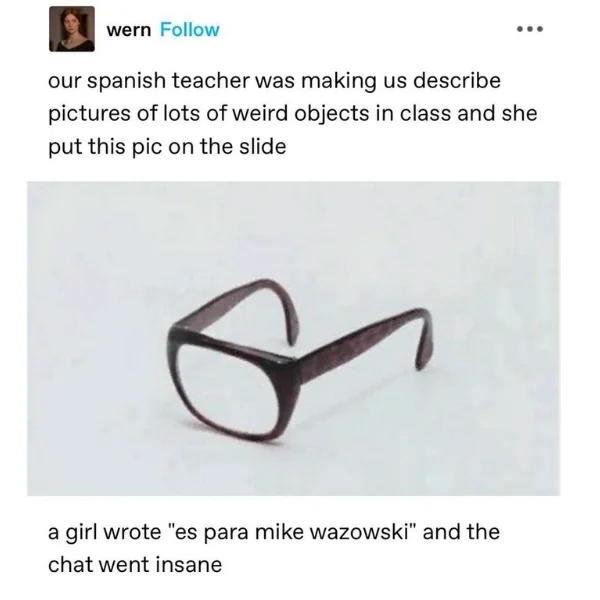Click the caption line starting "a girl wrote"
The height and width of the screenshot is (600, 600).
click(274, 532)
